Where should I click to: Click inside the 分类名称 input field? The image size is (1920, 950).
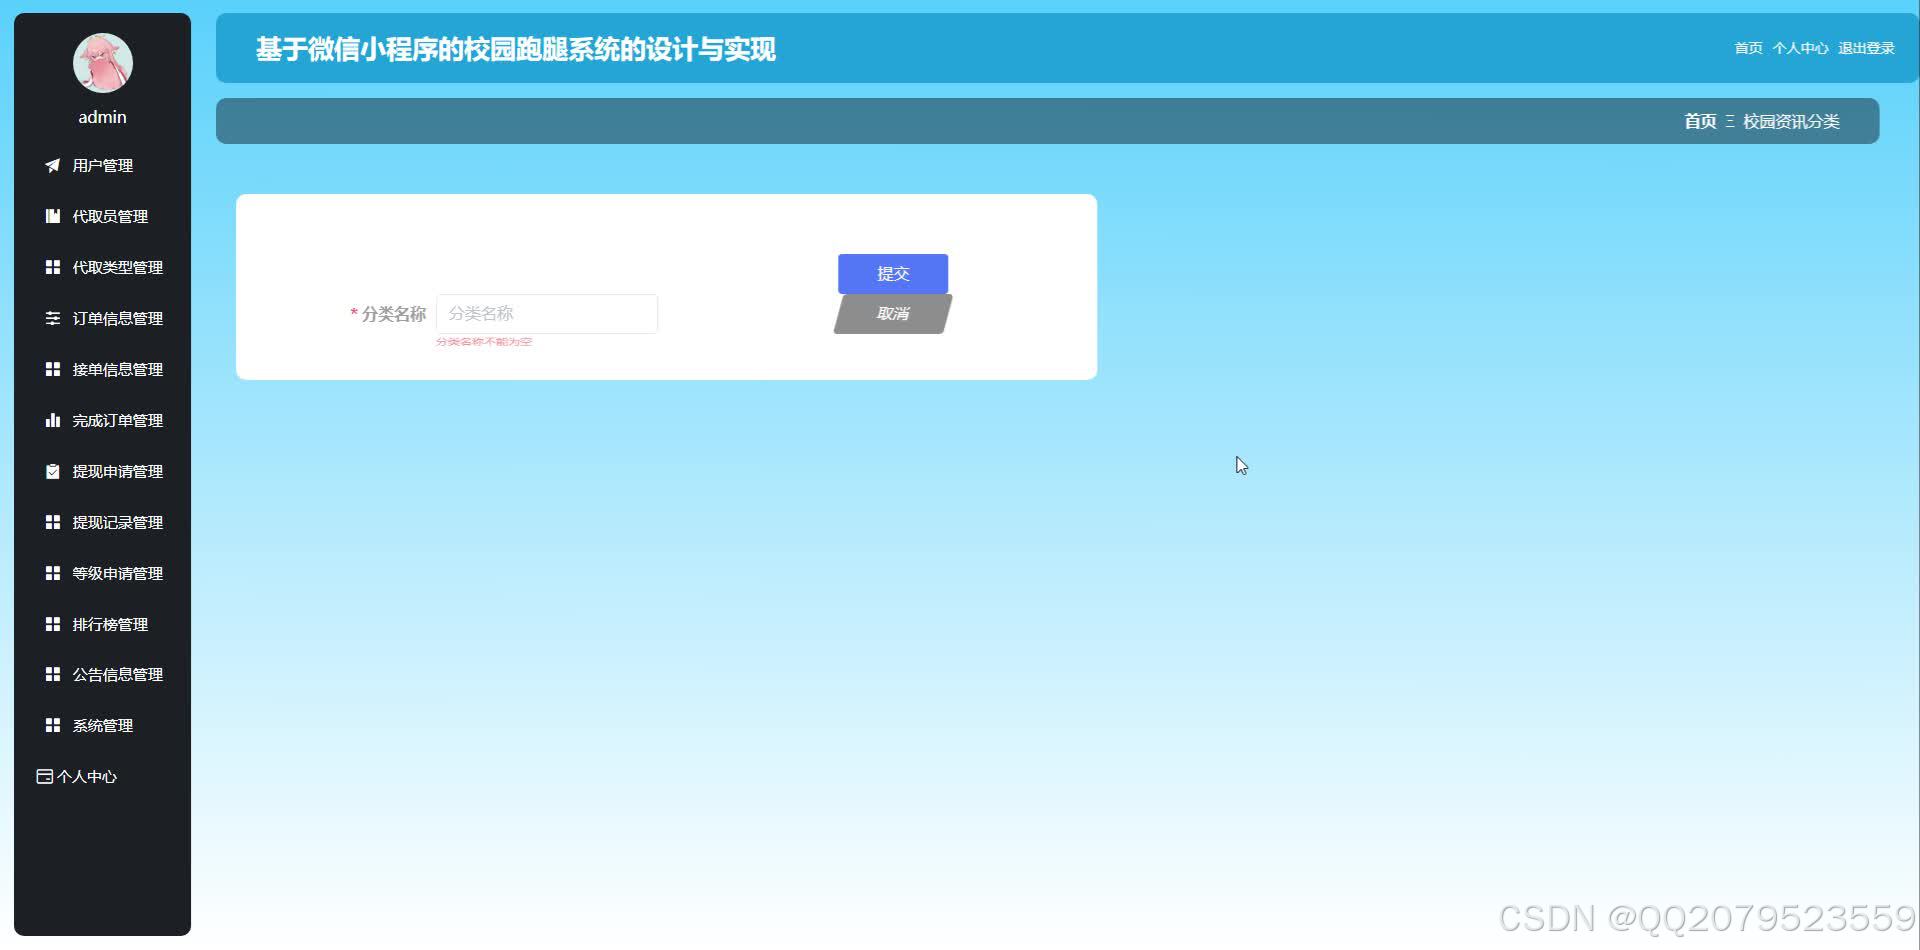(x=546, y=313)
